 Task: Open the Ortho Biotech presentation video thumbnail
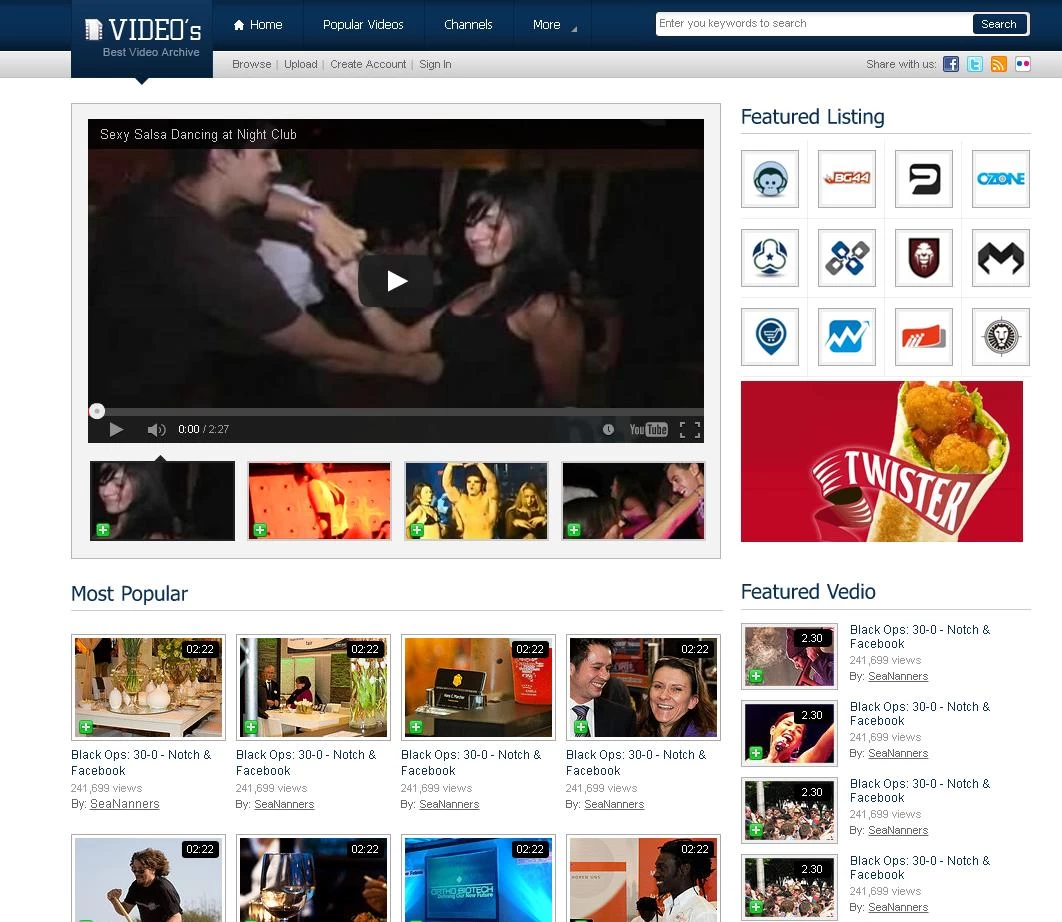(x=478, y=879)
